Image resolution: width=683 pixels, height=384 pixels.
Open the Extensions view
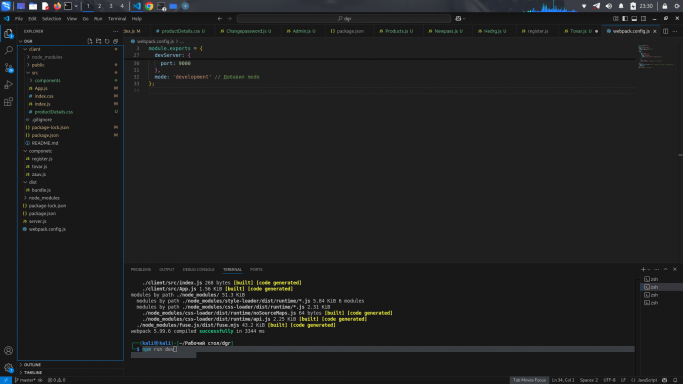point(8,102)
